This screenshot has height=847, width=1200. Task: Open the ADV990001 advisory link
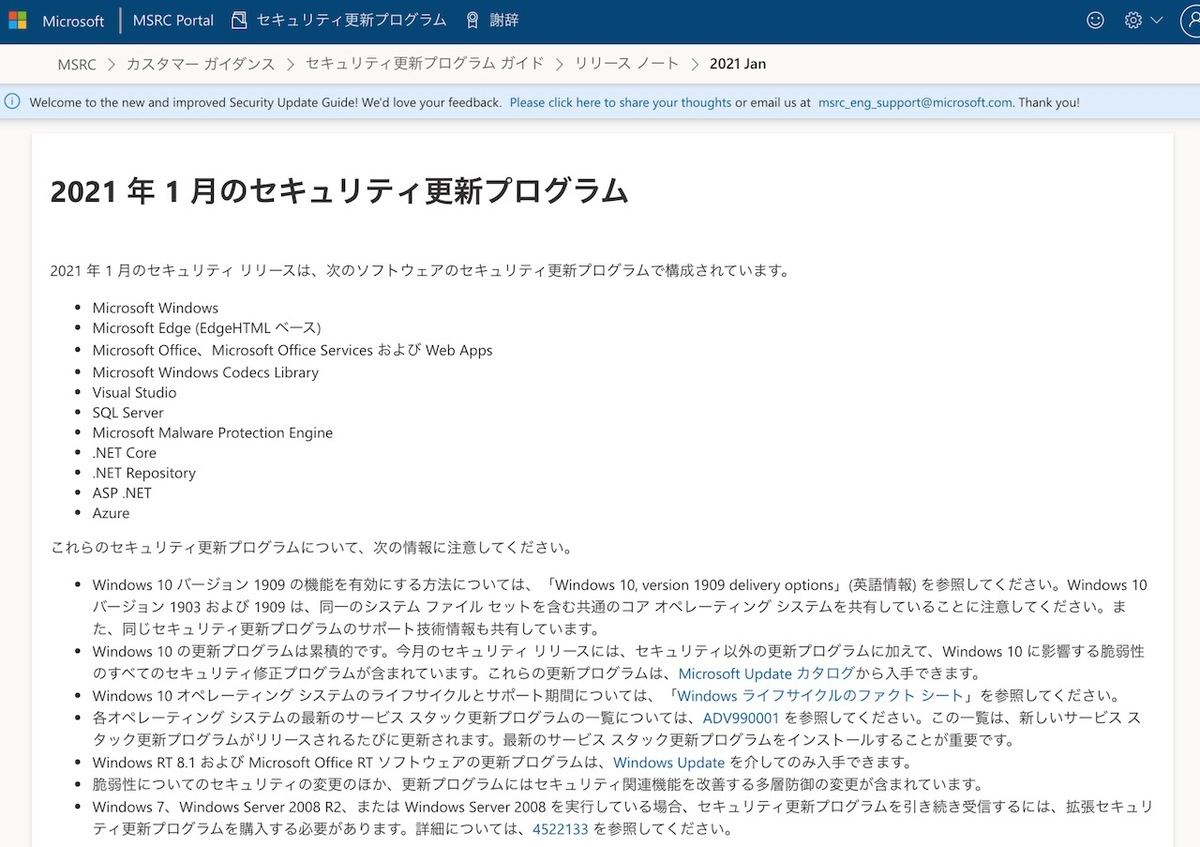pos(741,718)
